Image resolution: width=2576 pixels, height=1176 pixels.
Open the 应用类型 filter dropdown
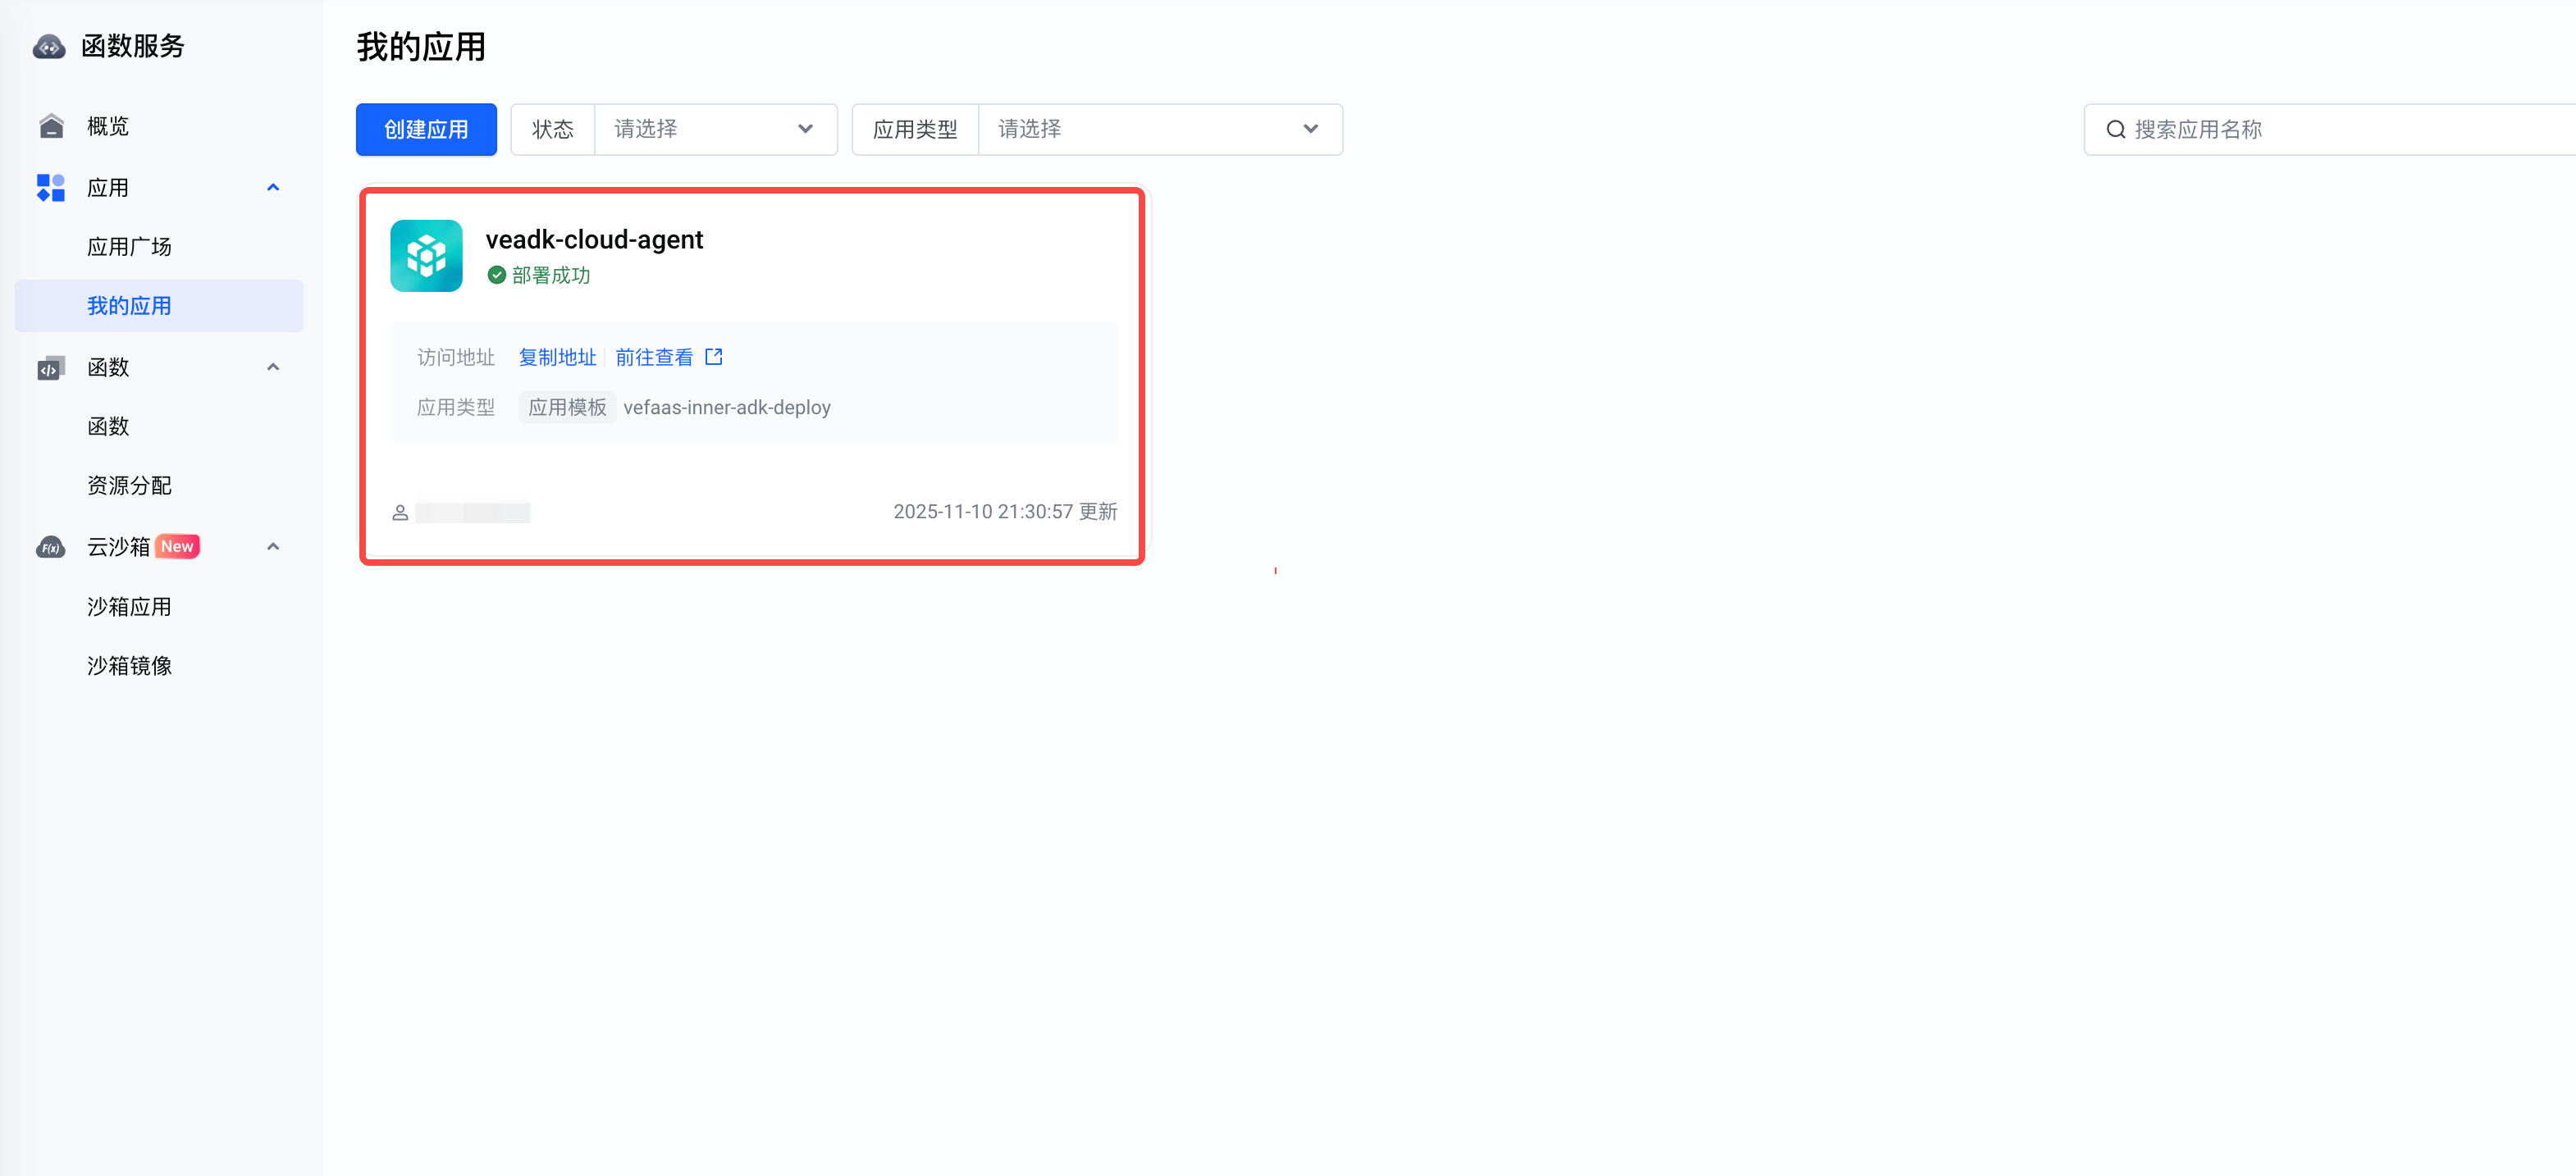pyautogui.click(x=1159, y=130)
